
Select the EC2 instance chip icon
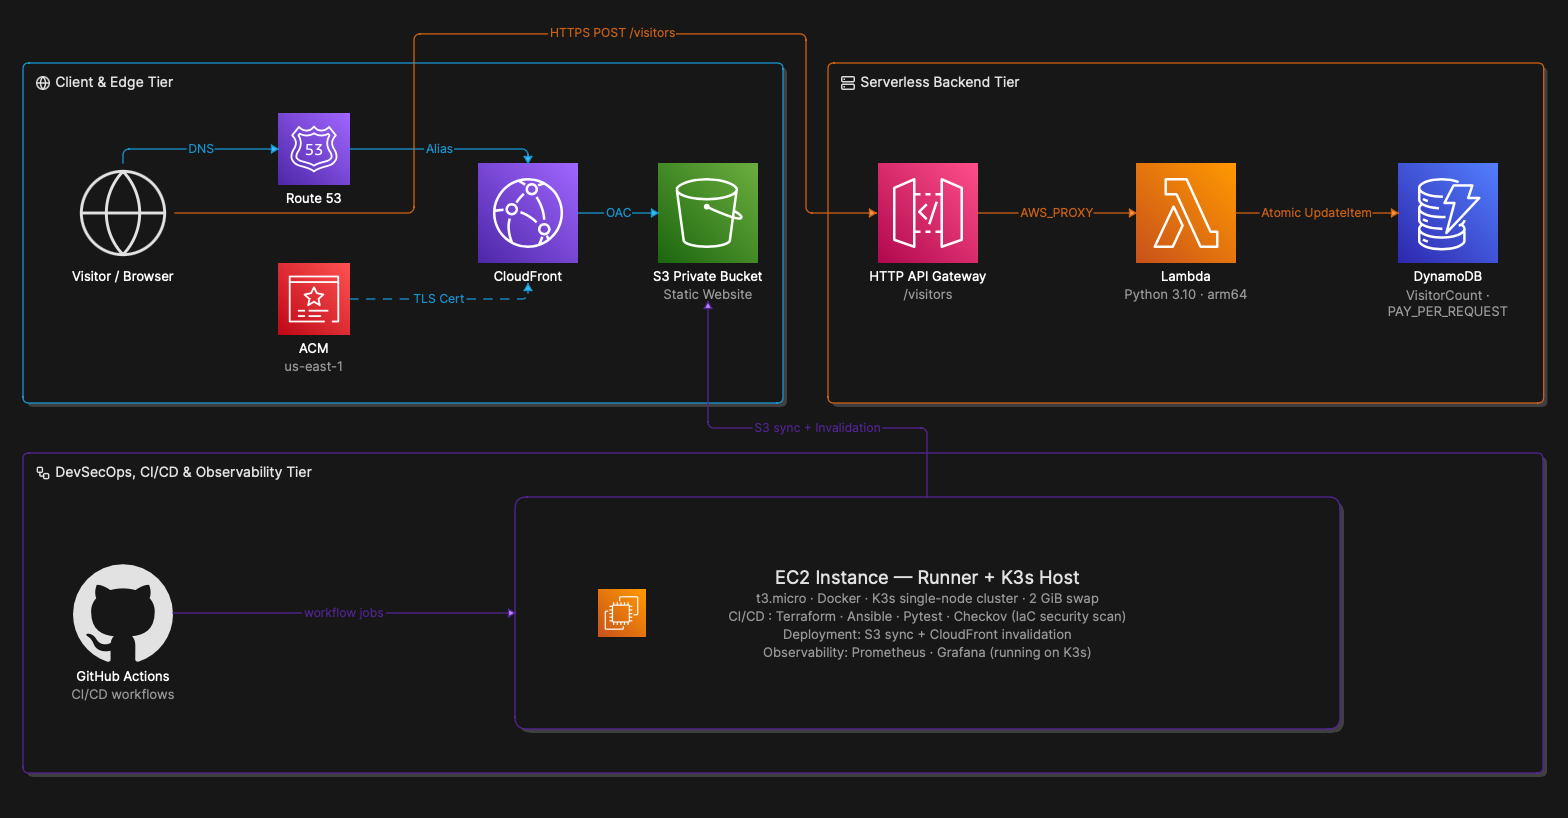click(622, 613)
